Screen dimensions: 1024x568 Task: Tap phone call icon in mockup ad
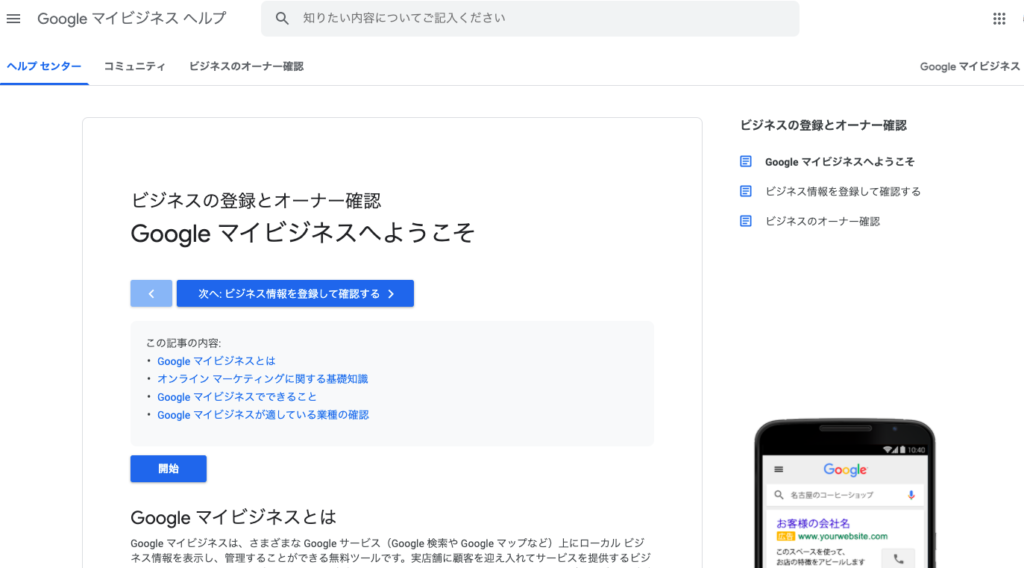pyautogui.click(x=899, y=559)
